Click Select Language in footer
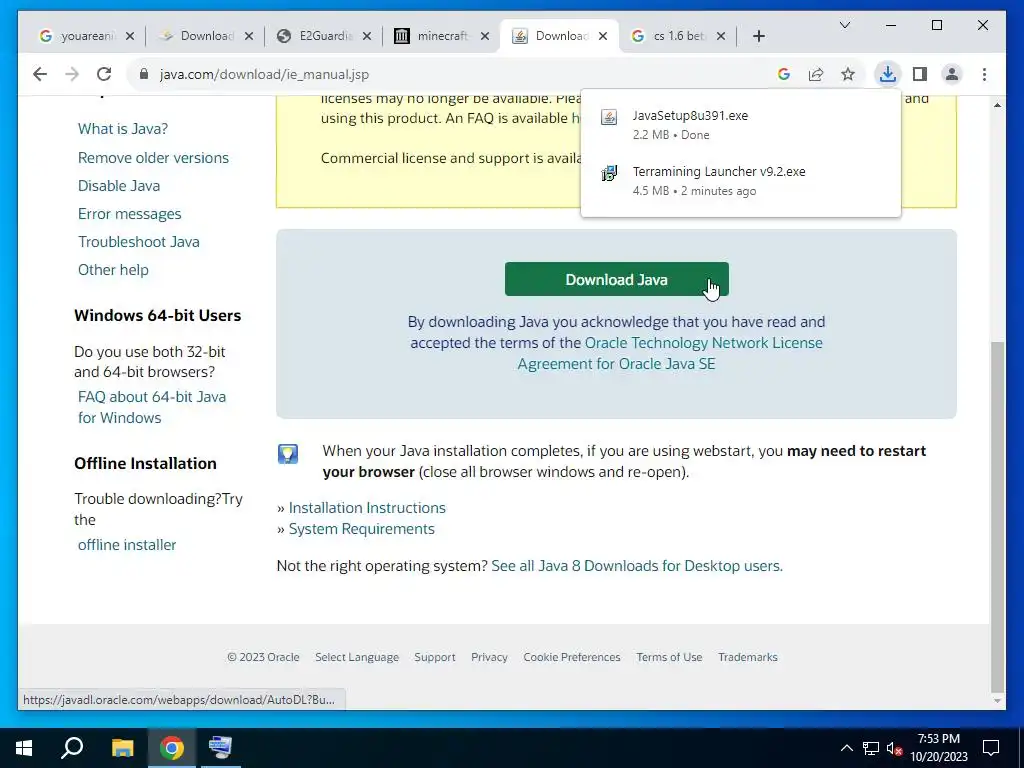The width and height of the screenshot is (1024, 768). click(357, 658)
